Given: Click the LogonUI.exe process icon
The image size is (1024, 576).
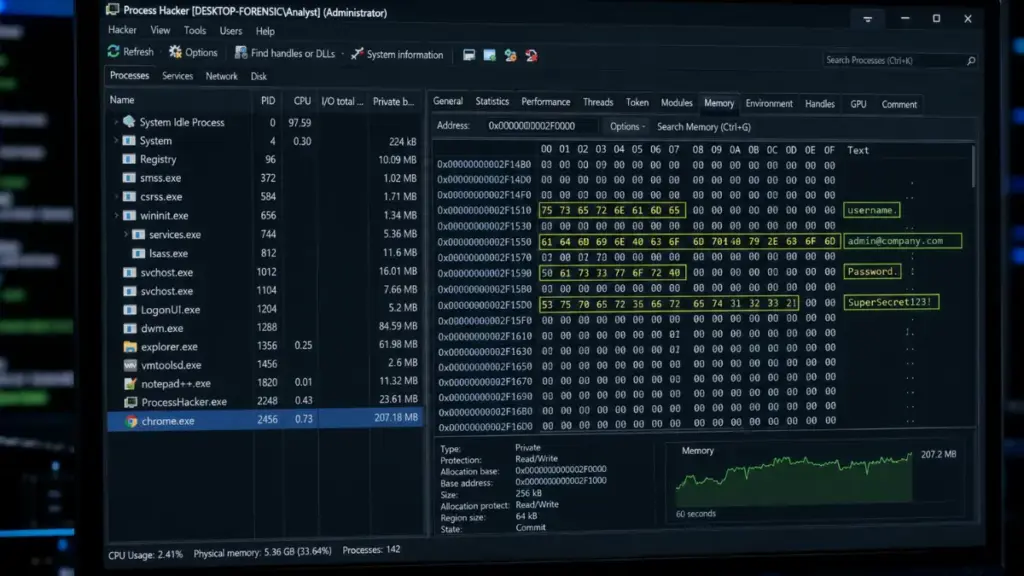Looking at the screenshot, I should point(130,310).
